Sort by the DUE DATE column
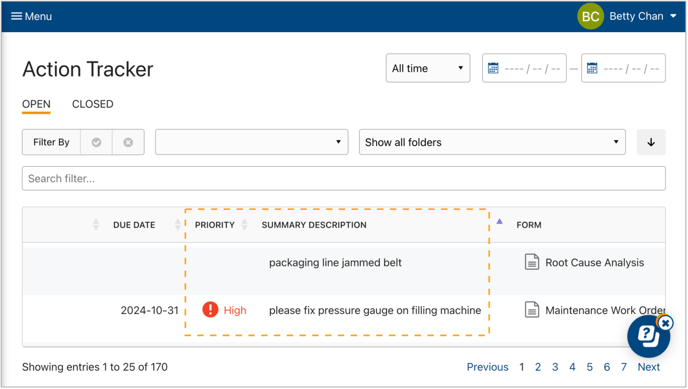688x389 pixels. [x=134, y=225]
